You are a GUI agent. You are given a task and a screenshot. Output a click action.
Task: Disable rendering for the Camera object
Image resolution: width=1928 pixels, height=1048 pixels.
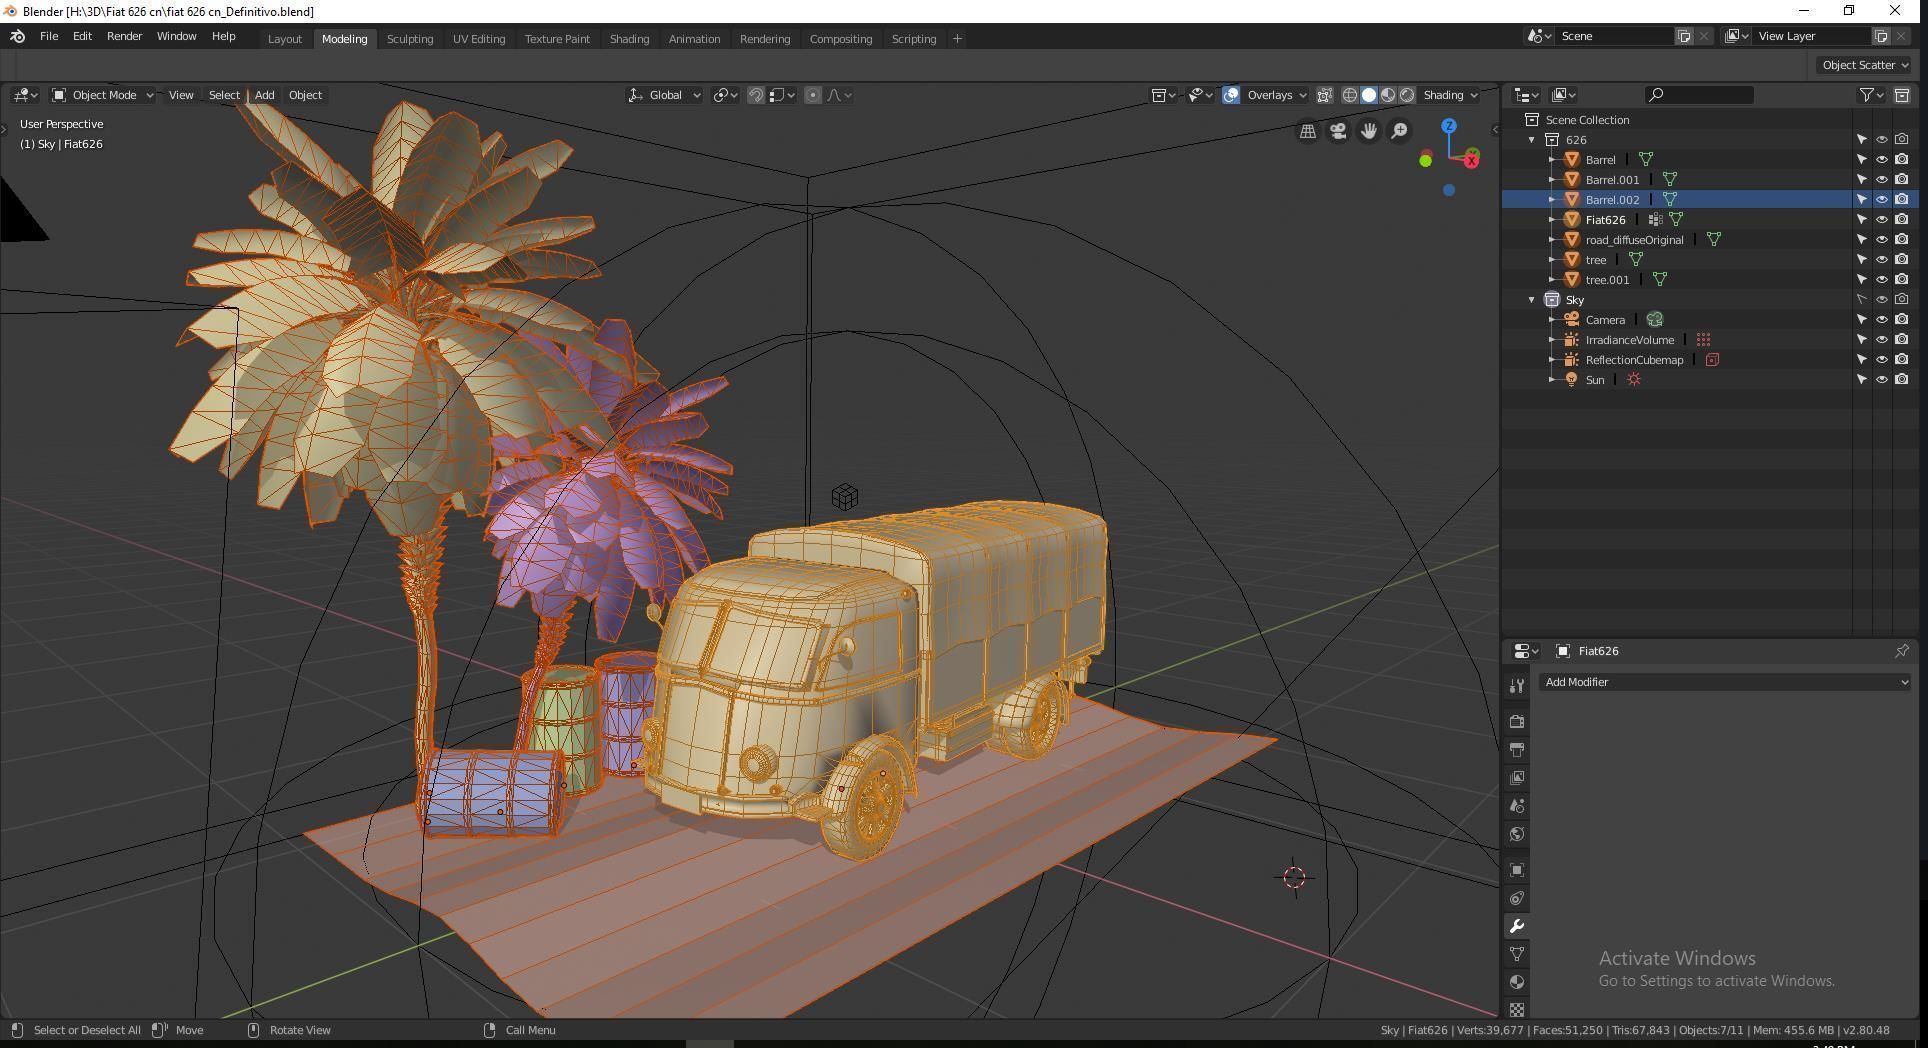[x=1901, y=320]
